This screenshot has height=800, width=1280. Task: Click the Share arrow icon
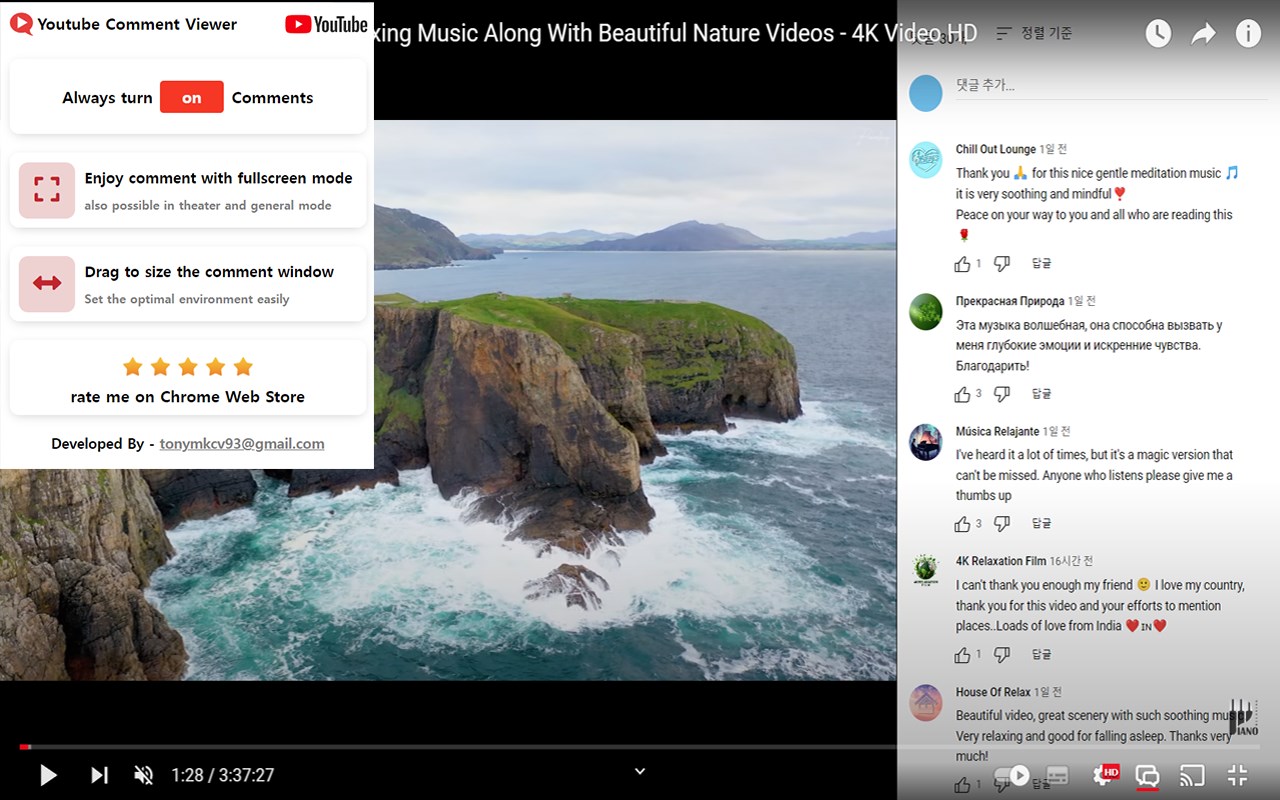point(1203,34)
